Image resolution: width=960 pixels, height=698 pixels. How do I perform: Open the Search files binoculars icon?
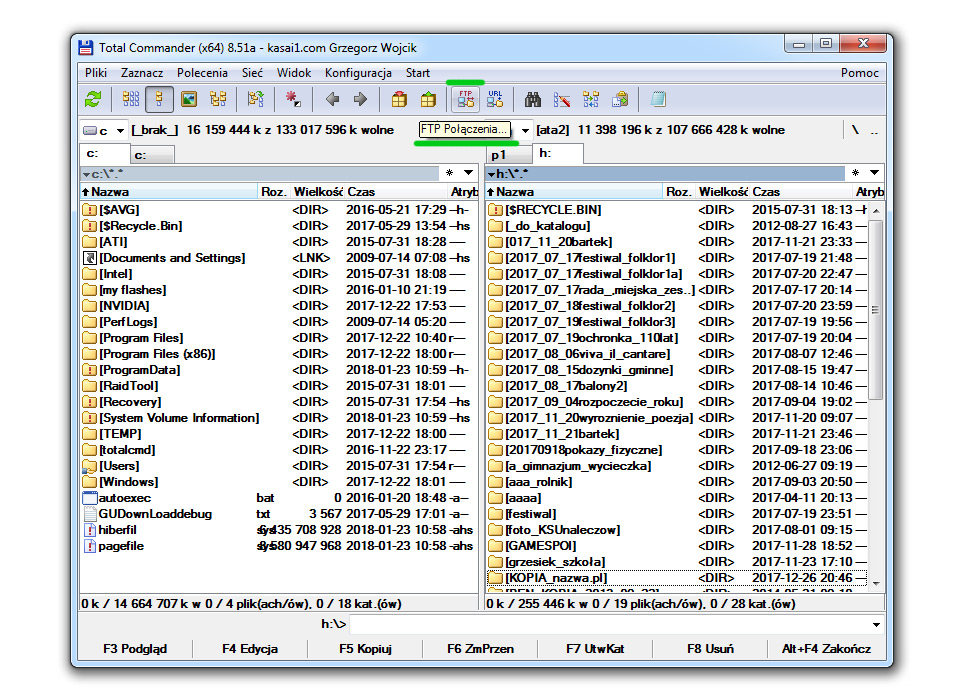(533, 99)
